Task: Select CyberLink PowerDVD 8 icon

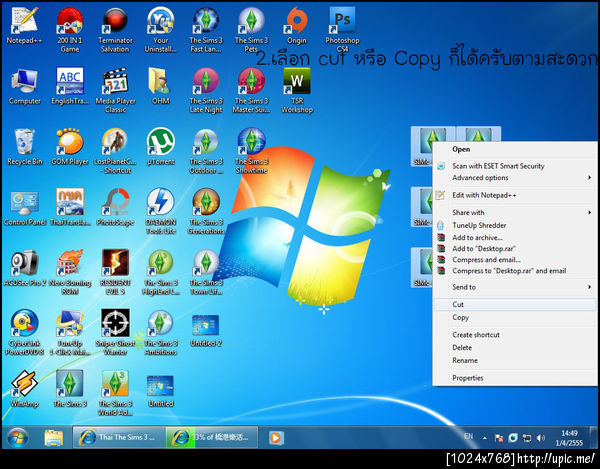Action: tap(24, 333)
